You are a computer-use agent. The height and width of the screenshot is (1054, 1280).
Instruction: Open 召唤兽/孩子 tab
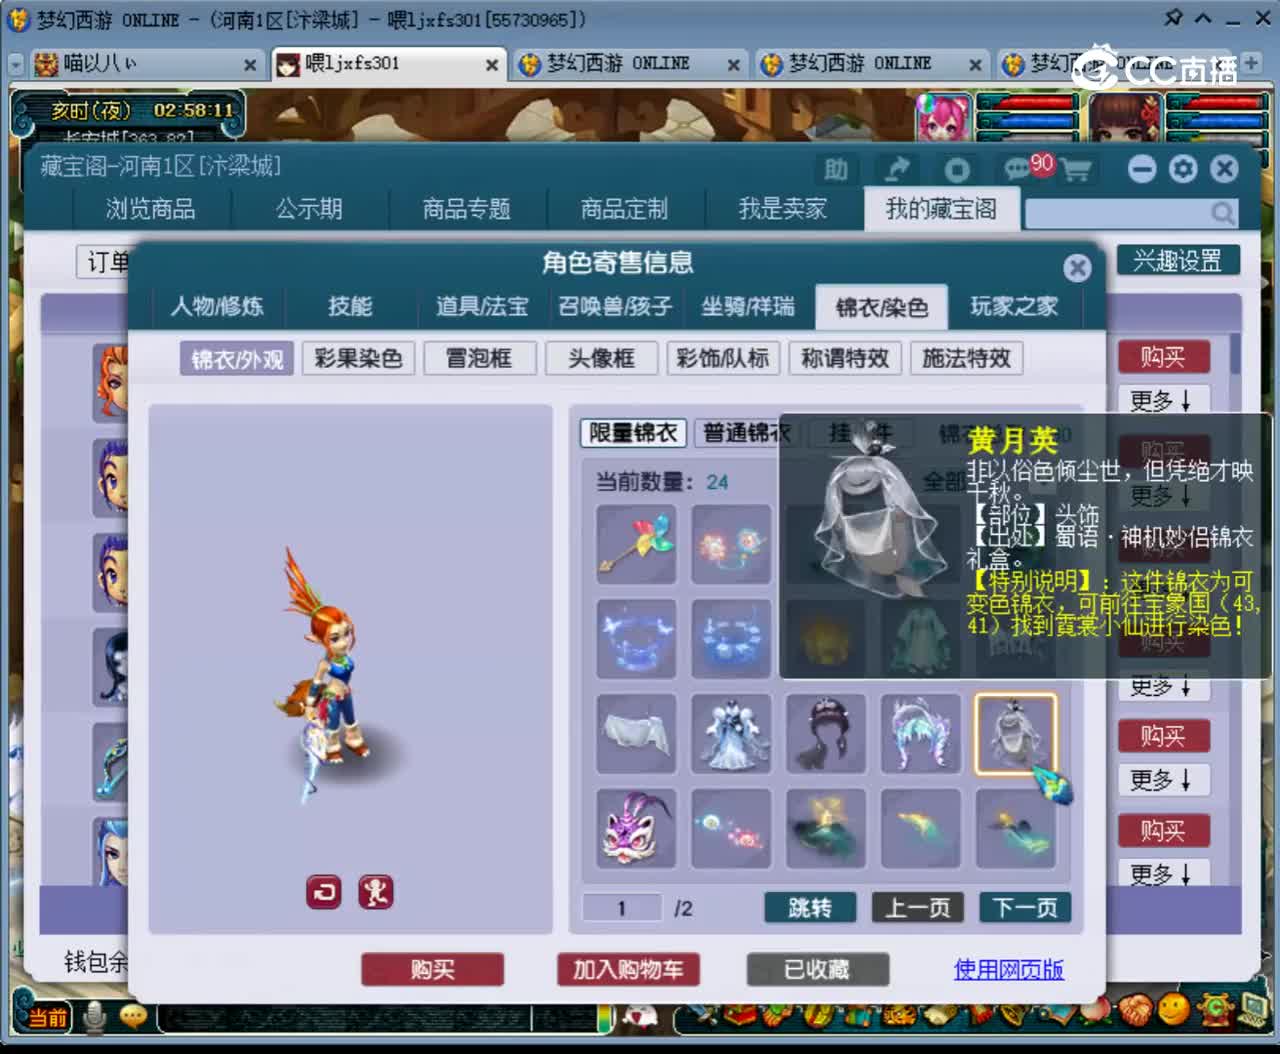(615, 306)
